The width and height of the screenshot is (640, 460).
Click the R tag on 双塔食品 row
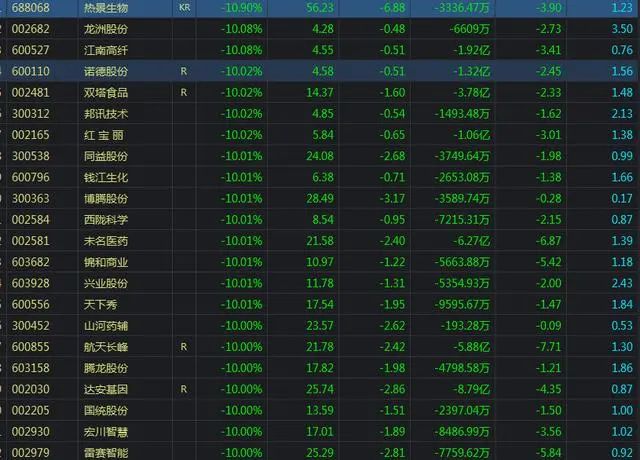point(184,93)
